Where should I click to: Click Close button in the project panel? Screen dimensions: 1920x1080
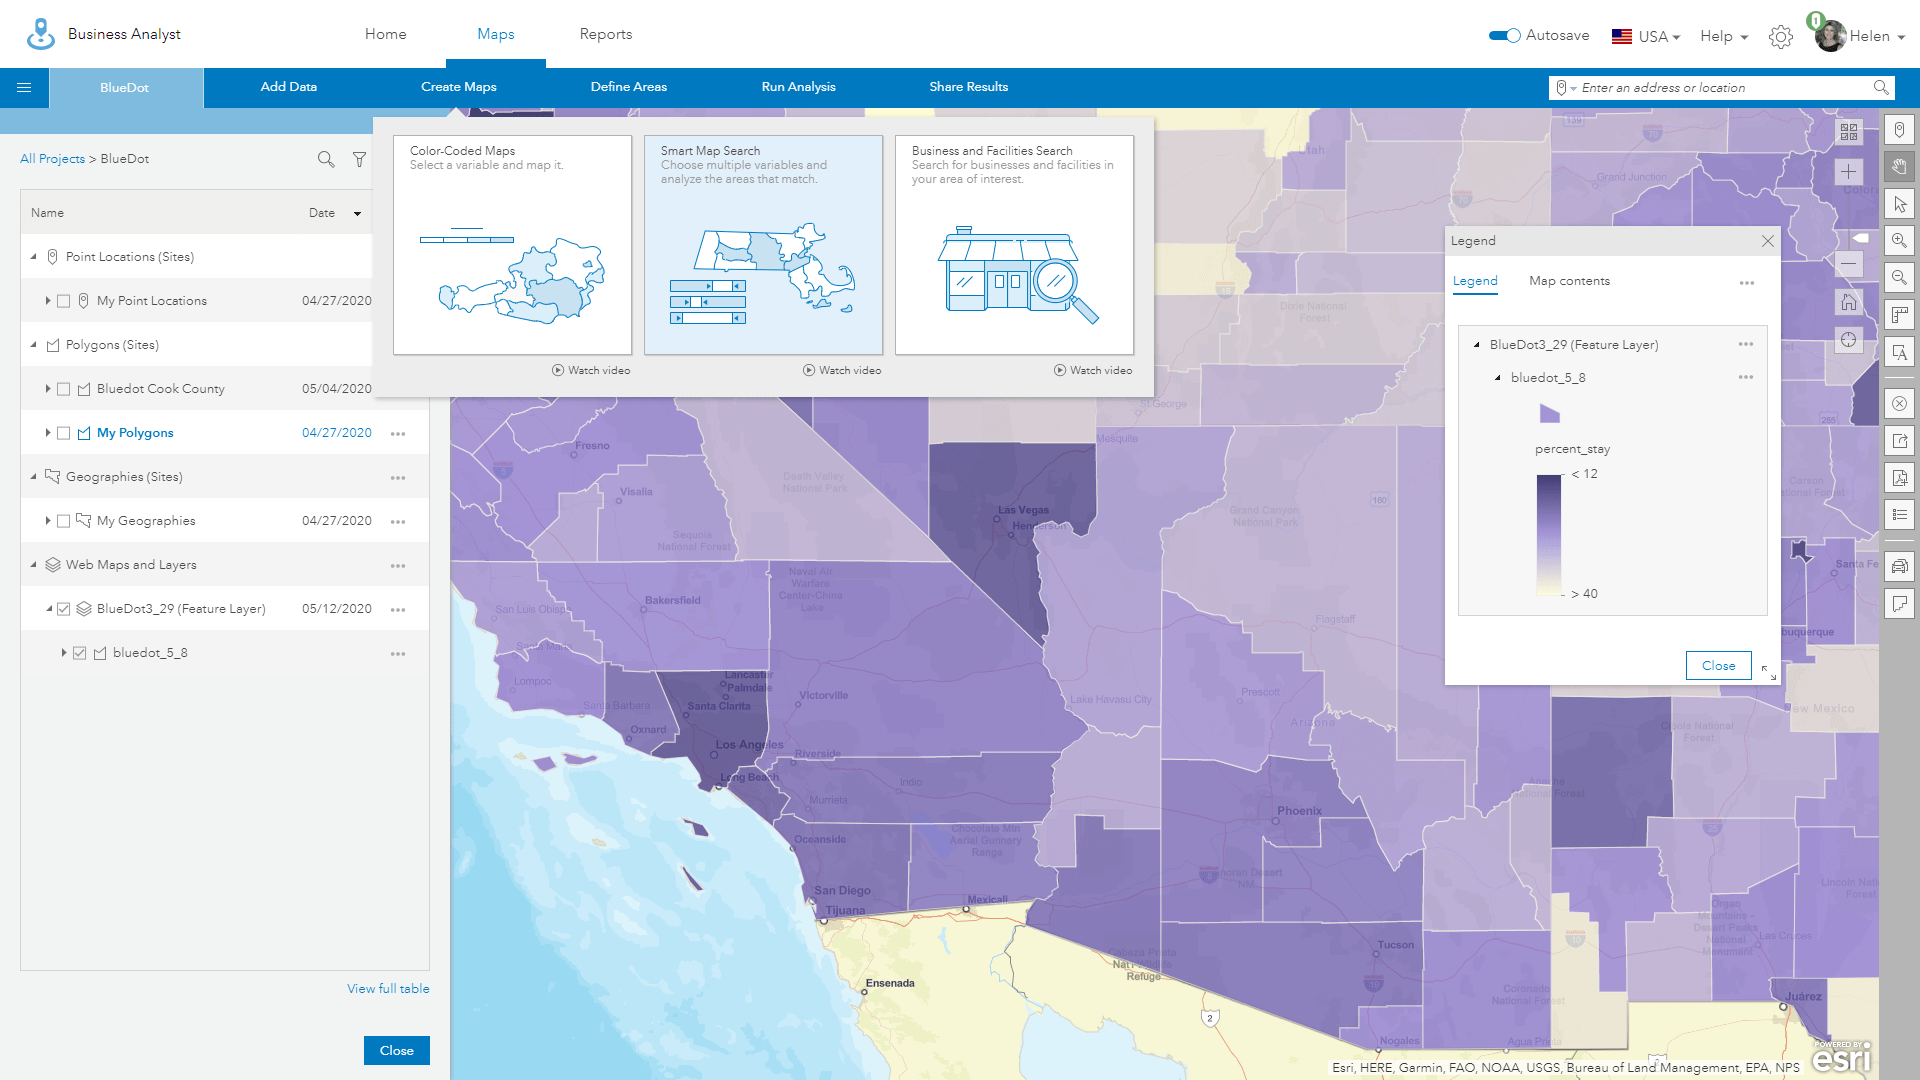pyautogui.click(x=397, y=1051)
